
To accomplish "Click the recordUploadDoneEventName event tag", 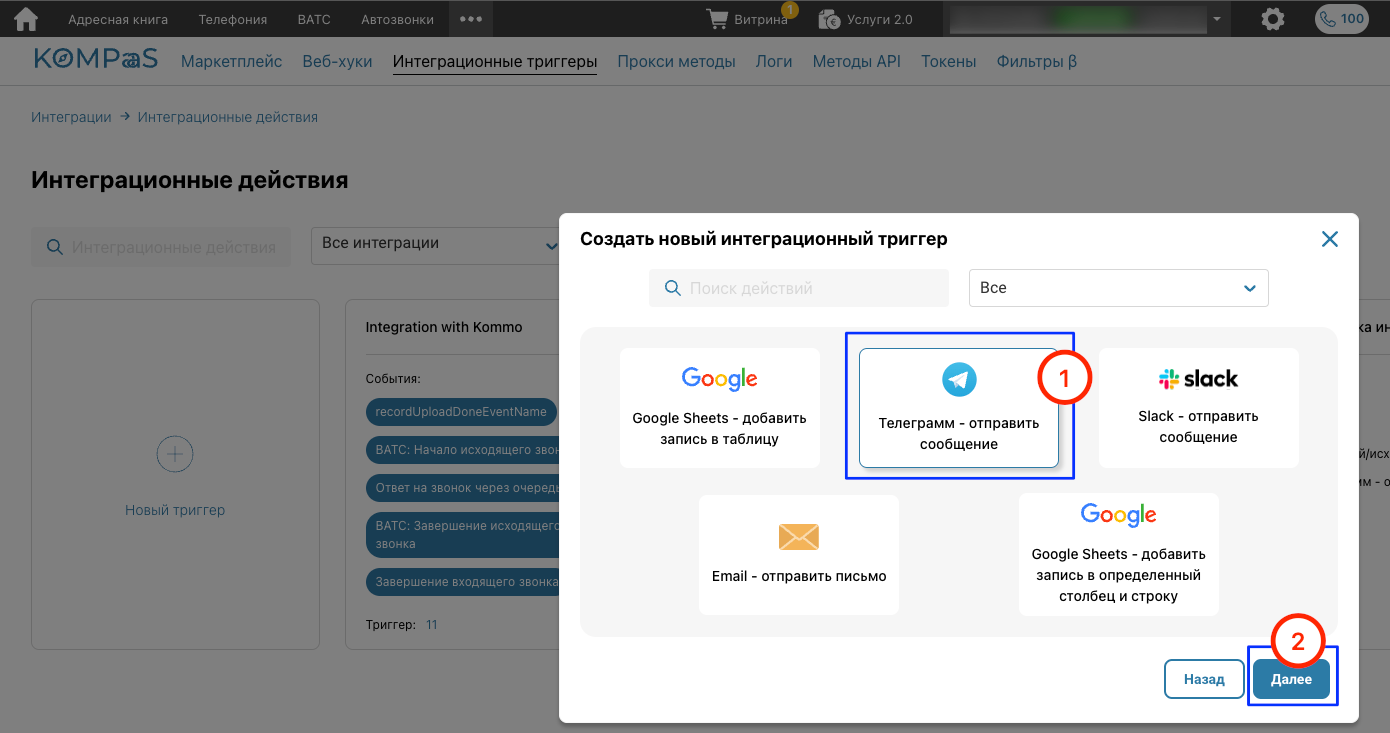I will (x=461, y=411).
